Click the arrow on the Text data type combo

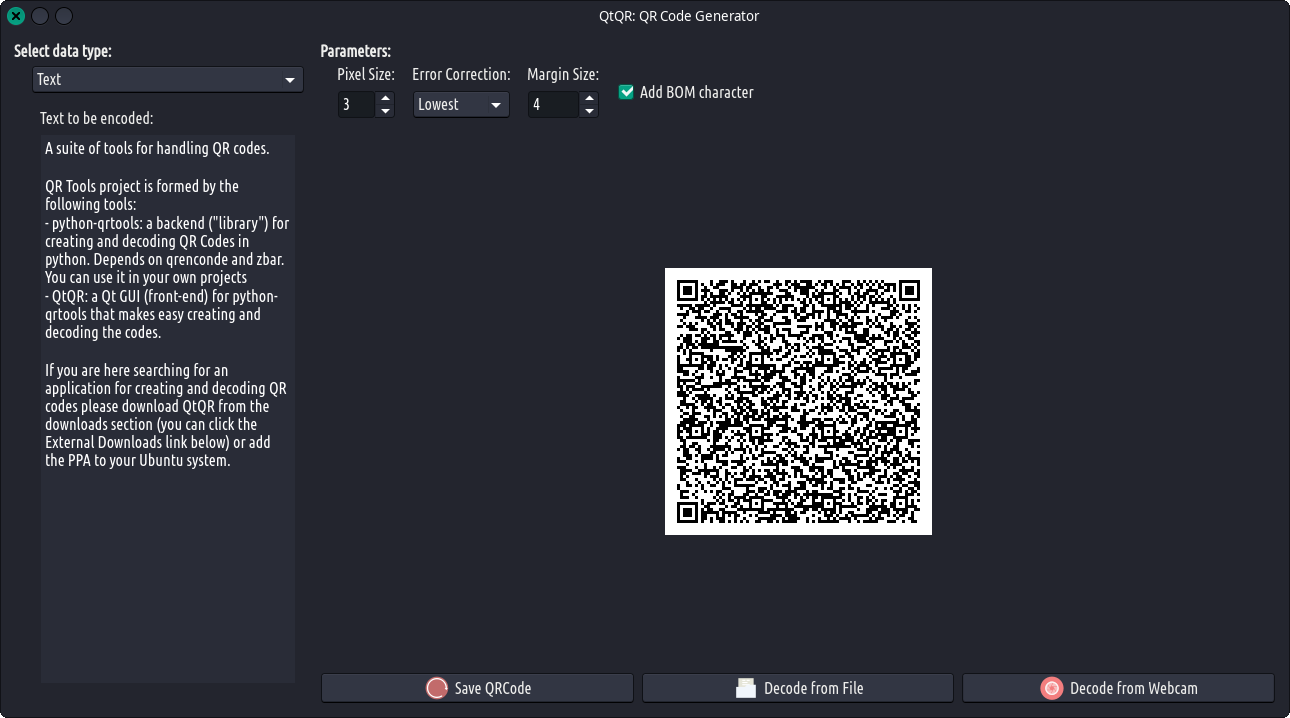pyautogui.click(x=289, y=80)
